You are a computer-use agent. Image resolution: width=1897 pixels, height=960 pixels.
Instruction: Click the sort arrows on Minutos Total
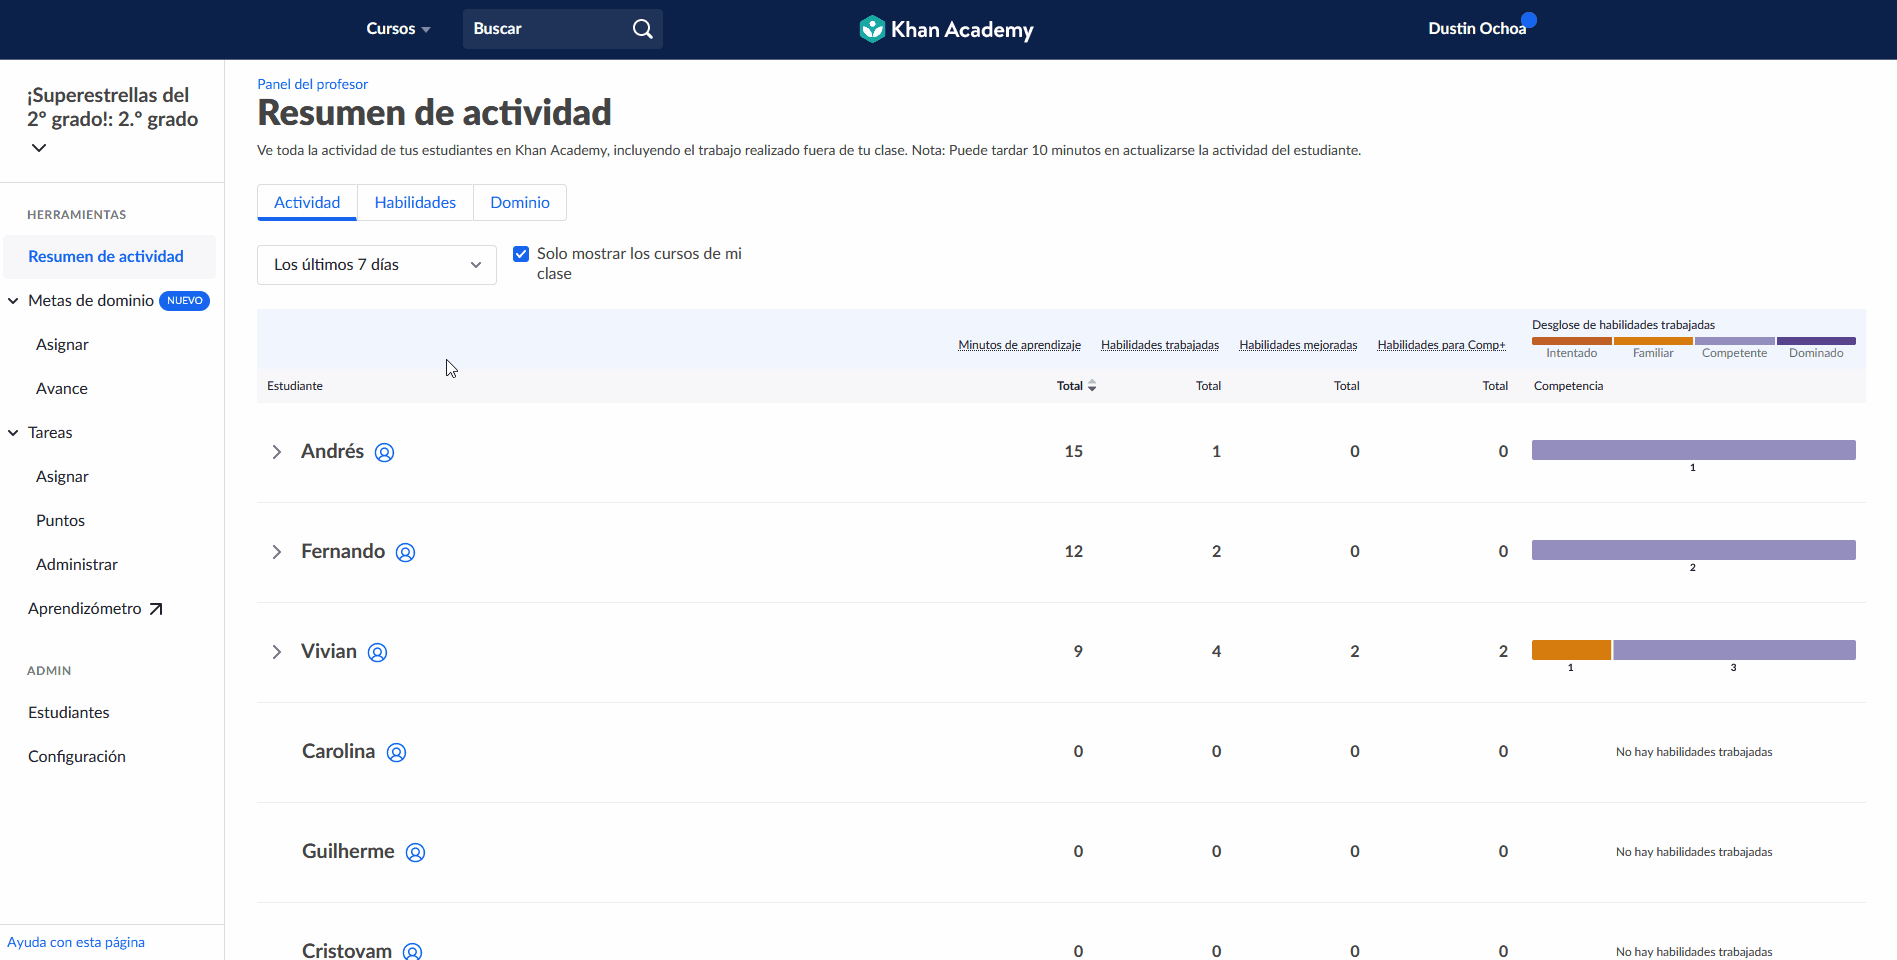(x=1092, y=386)
